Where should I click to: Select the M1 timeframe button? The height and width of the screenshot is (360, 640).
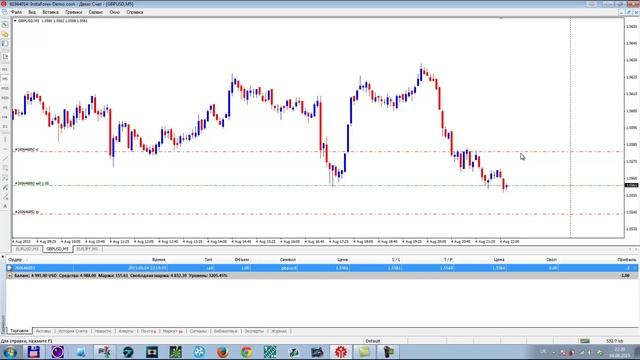5,69
